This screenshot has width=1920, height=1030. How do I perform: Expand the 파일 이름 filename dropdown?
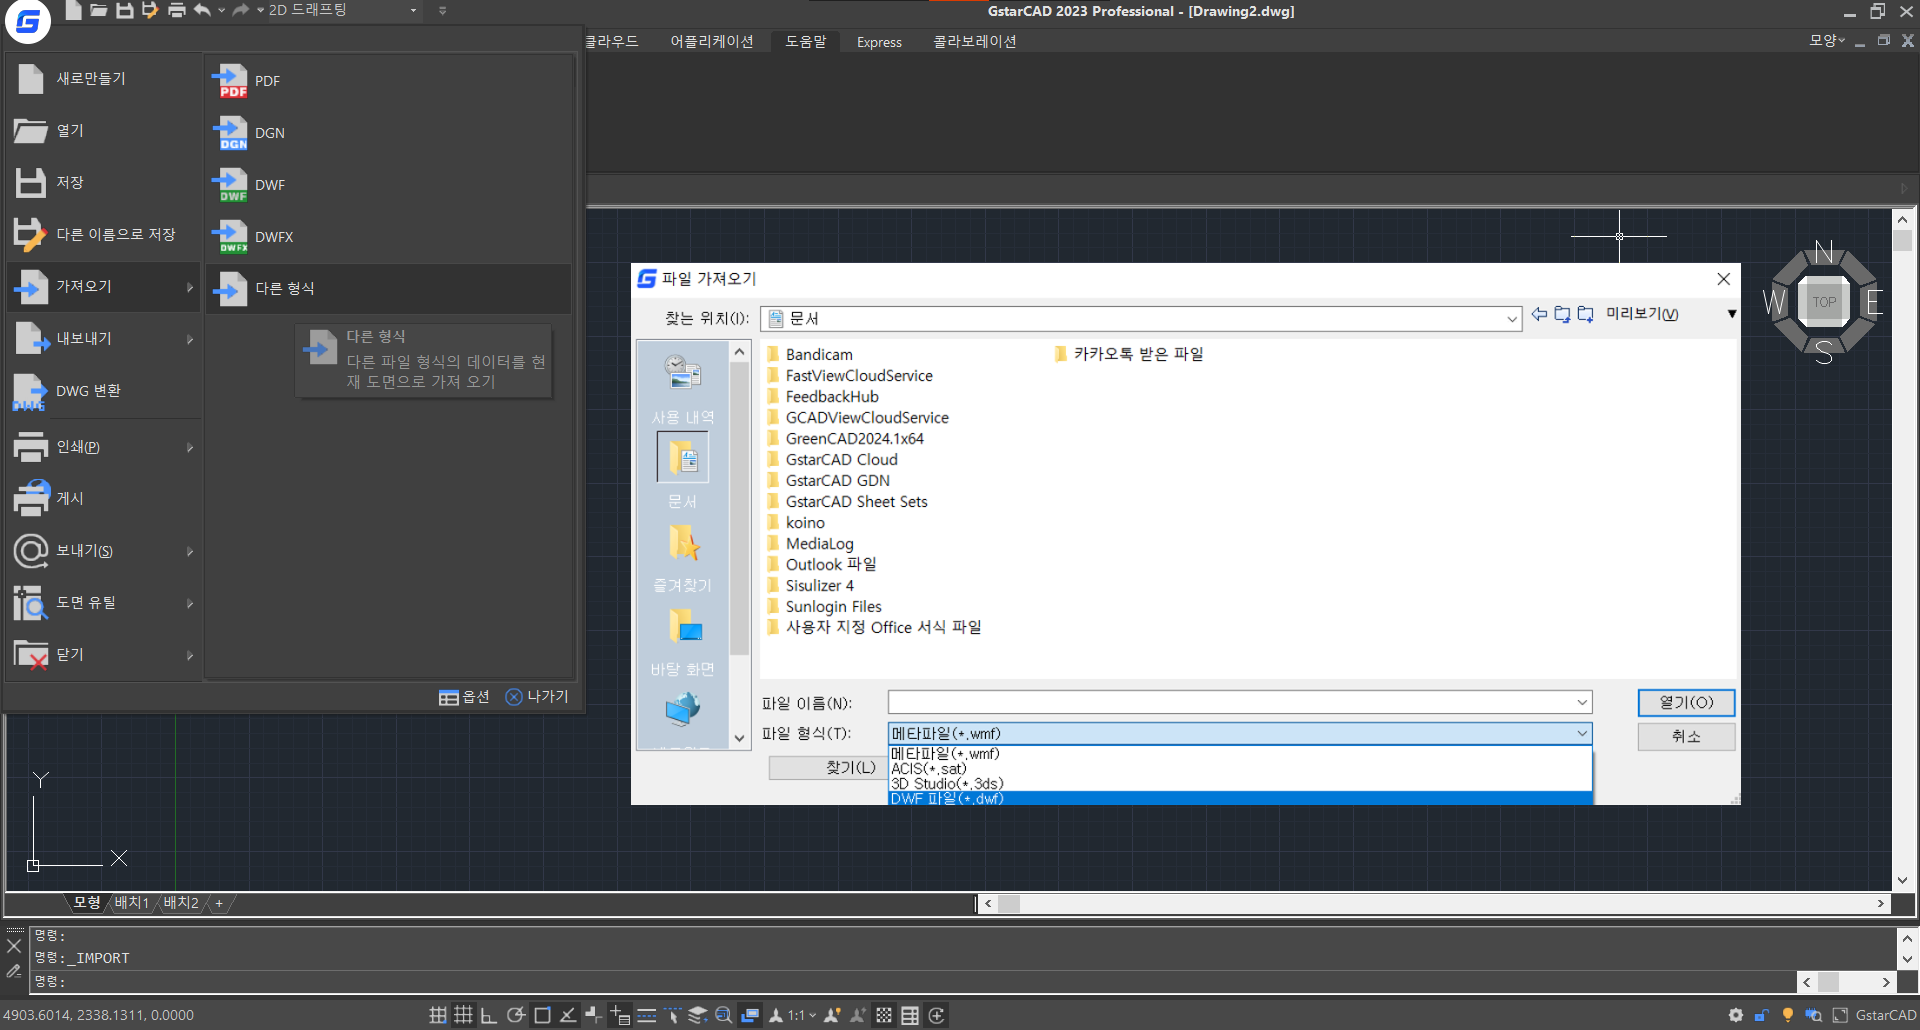[x=1582, y=703]
